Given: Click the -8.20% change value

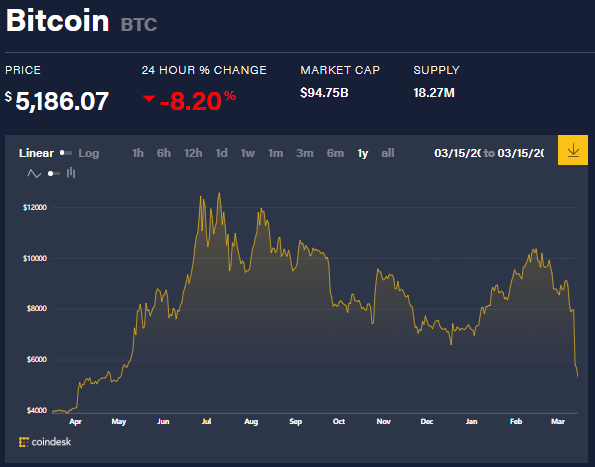Looking at the screenshot, I should (x=198, y=101).
